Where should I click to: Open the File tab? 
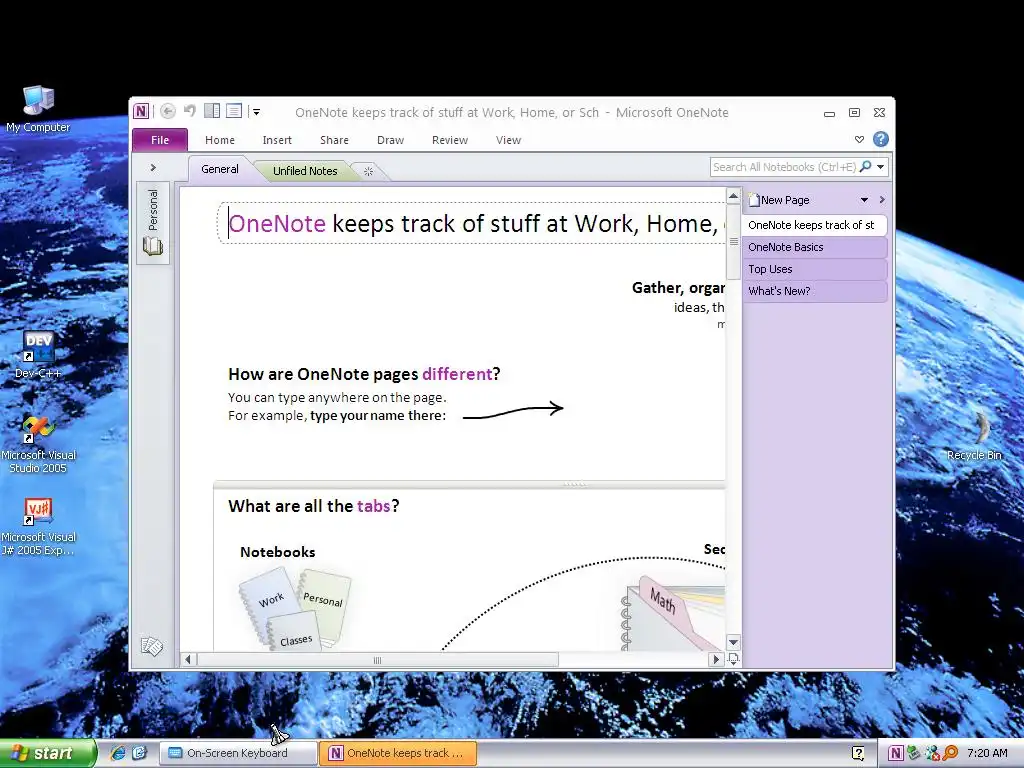coord(160,140)
